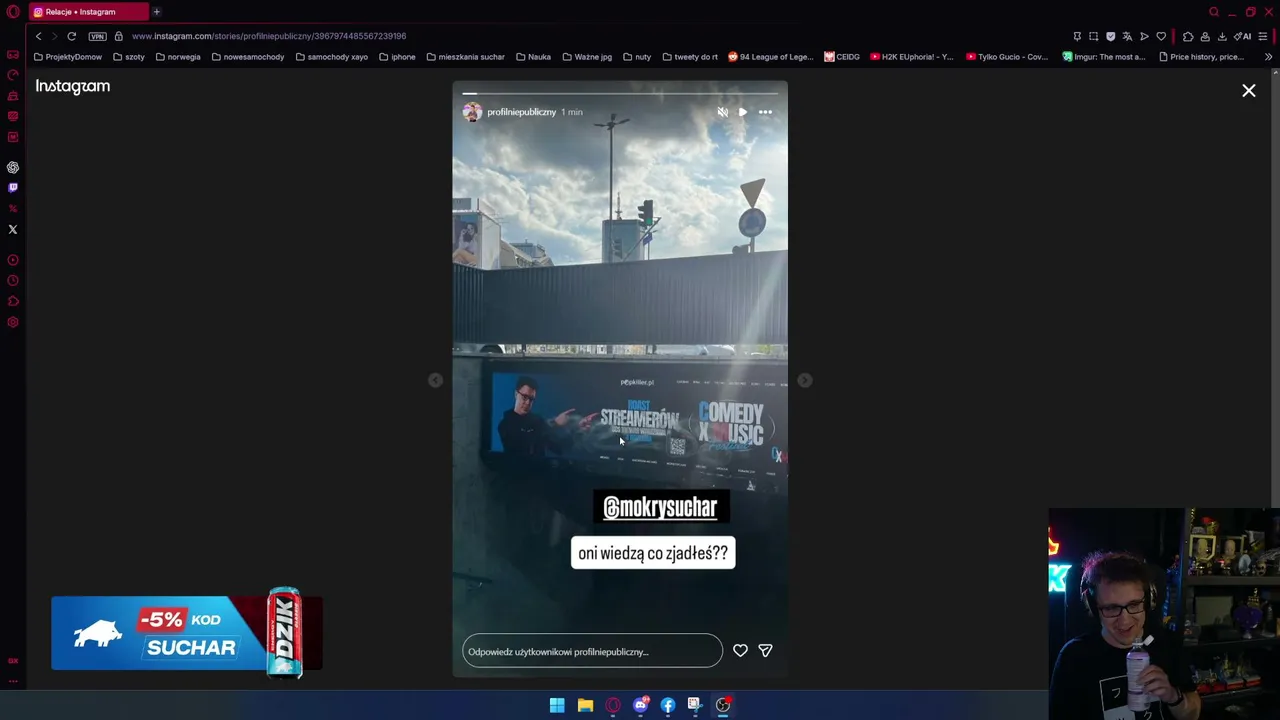Open the AI assistant in toolbar
This screenshot has height=720, width=1280.
tap(1243, 36)
